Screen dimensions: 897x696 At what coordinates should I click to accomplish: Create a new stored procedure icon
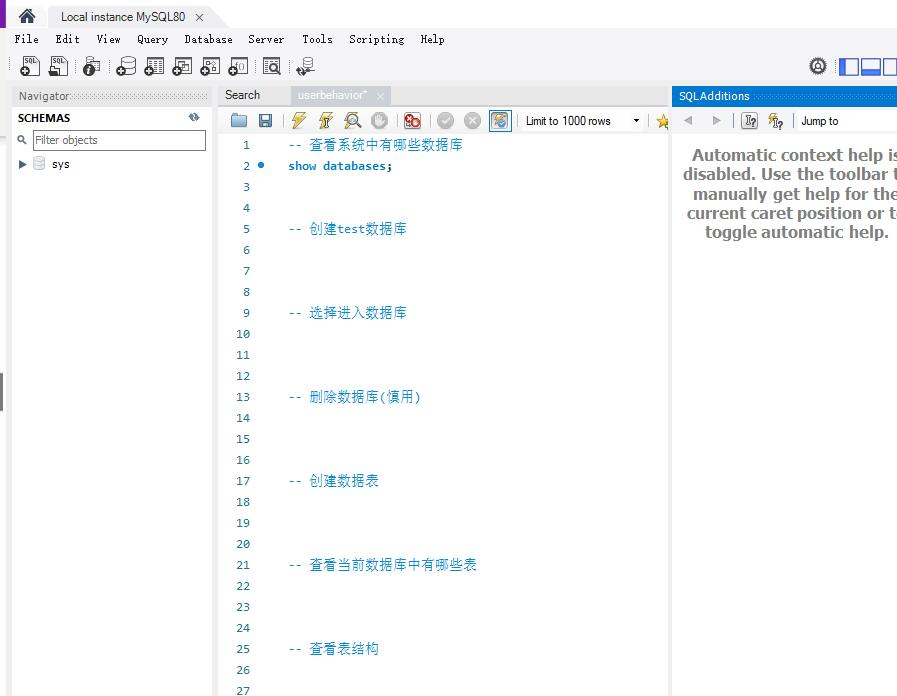[x=210, y=66]
